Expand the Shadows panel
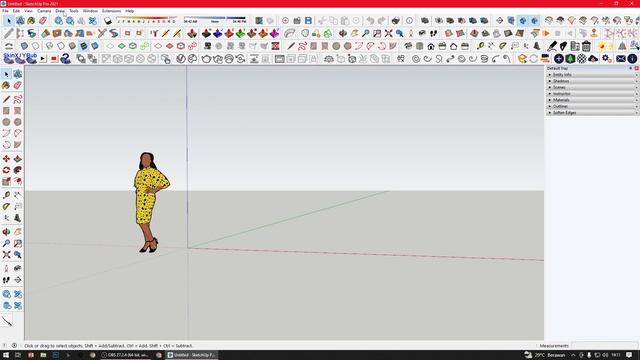Image resolution: width=640 pixels, height=360 pixels. pos(592,81)
